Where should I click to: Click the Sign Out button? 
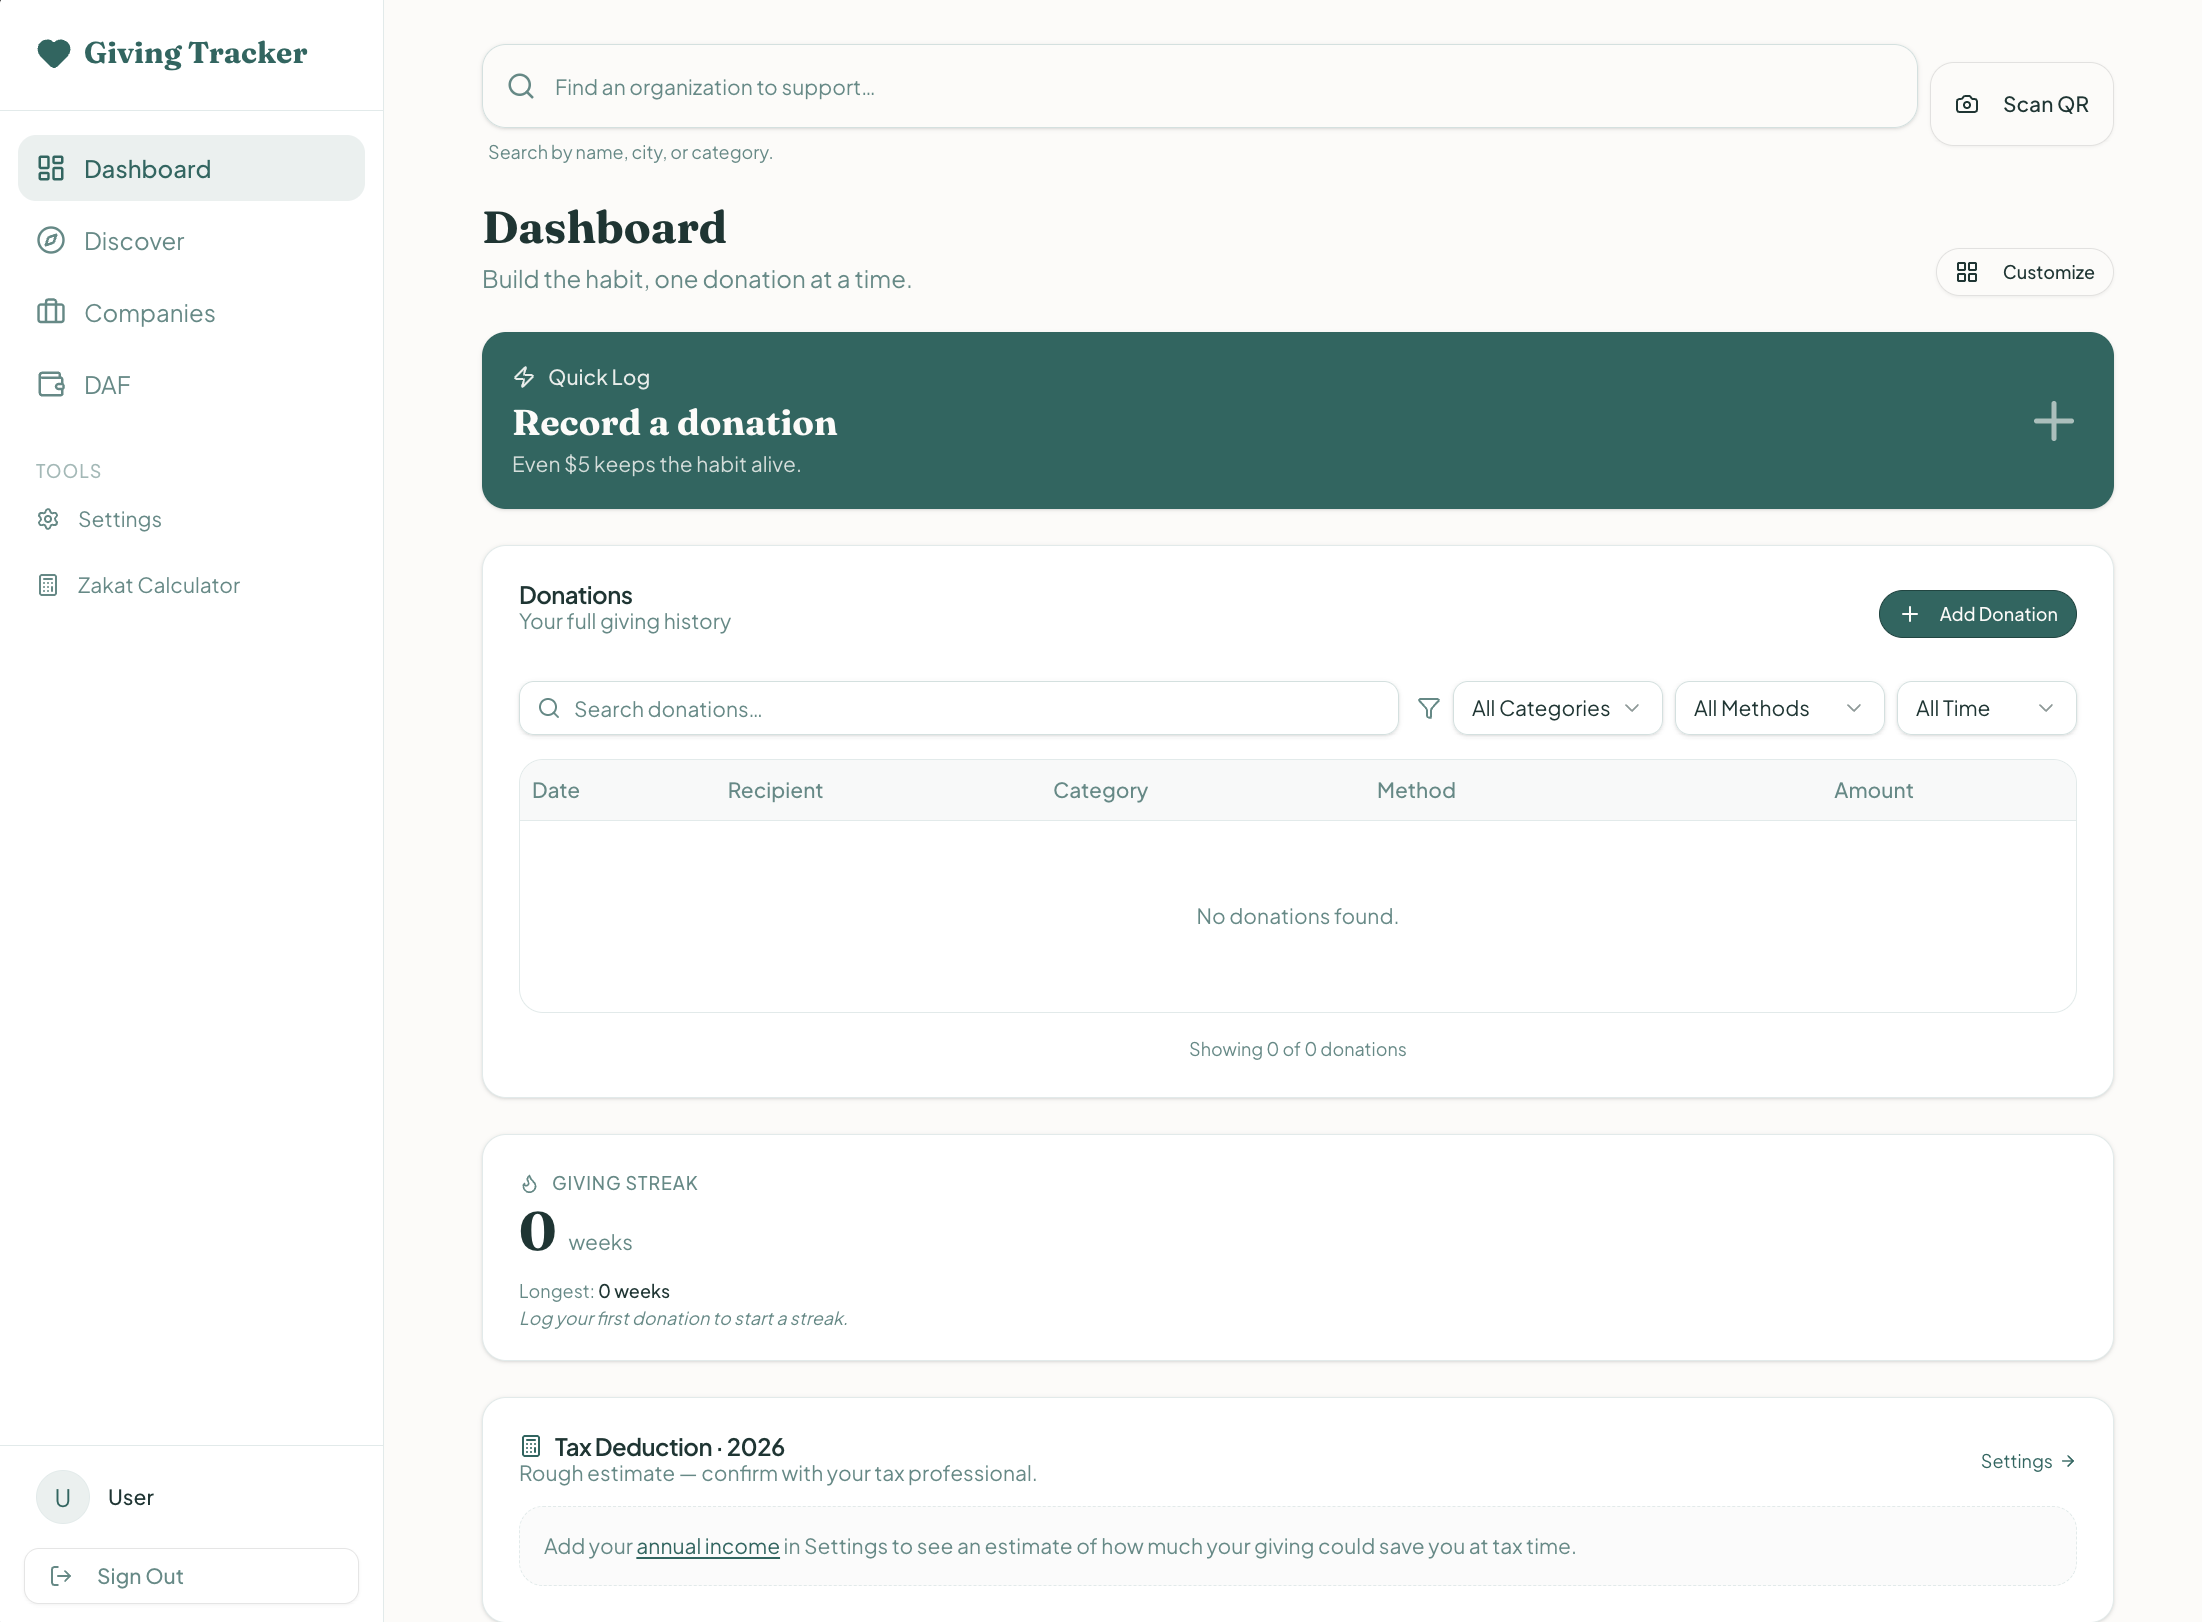point(191,1576)
